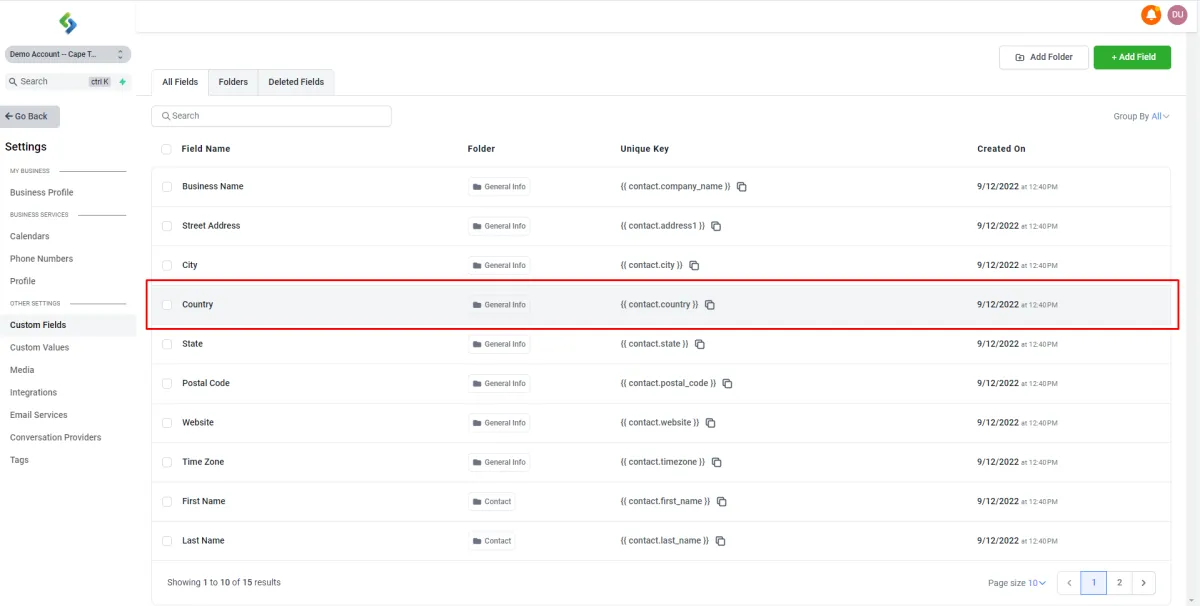The height and width of the screenshot is (606, 1200).
Task: Open Custom Values settings
Action: tap(40, 348)
